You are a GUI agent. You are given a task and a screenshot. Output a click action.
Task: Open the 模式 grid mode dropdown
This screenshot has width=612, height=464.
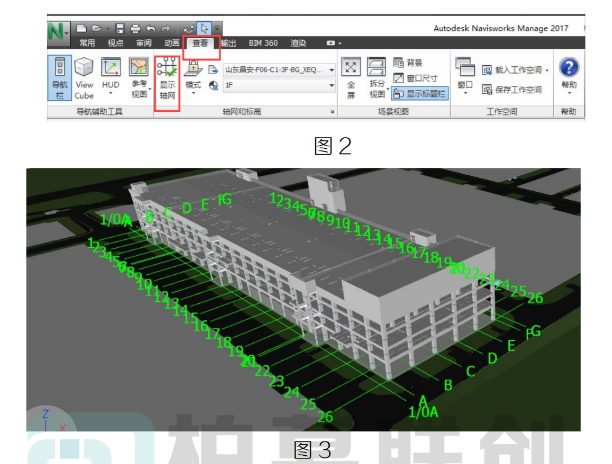tap(193, 77)
